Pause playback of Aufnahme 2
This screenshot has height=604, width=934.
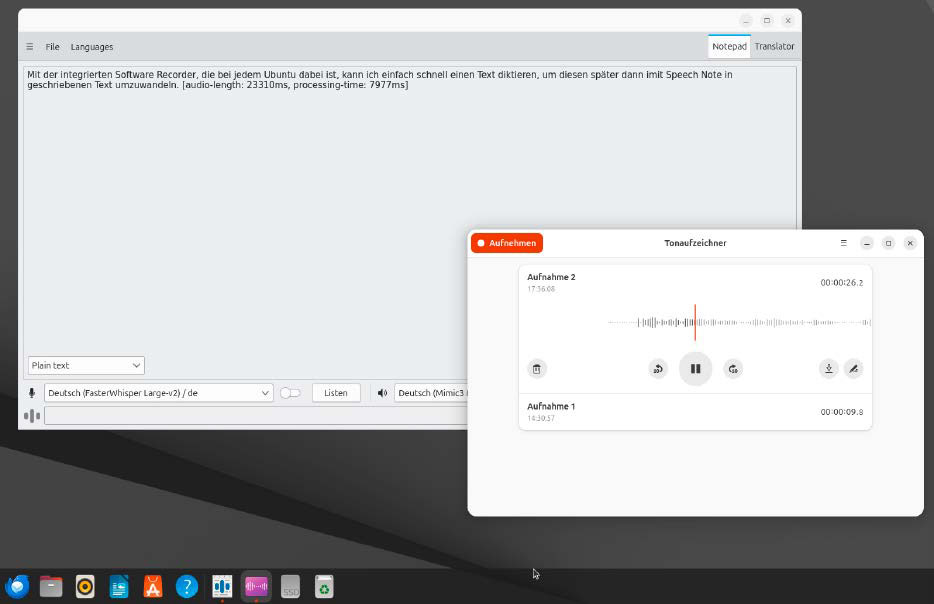(695, 369)
